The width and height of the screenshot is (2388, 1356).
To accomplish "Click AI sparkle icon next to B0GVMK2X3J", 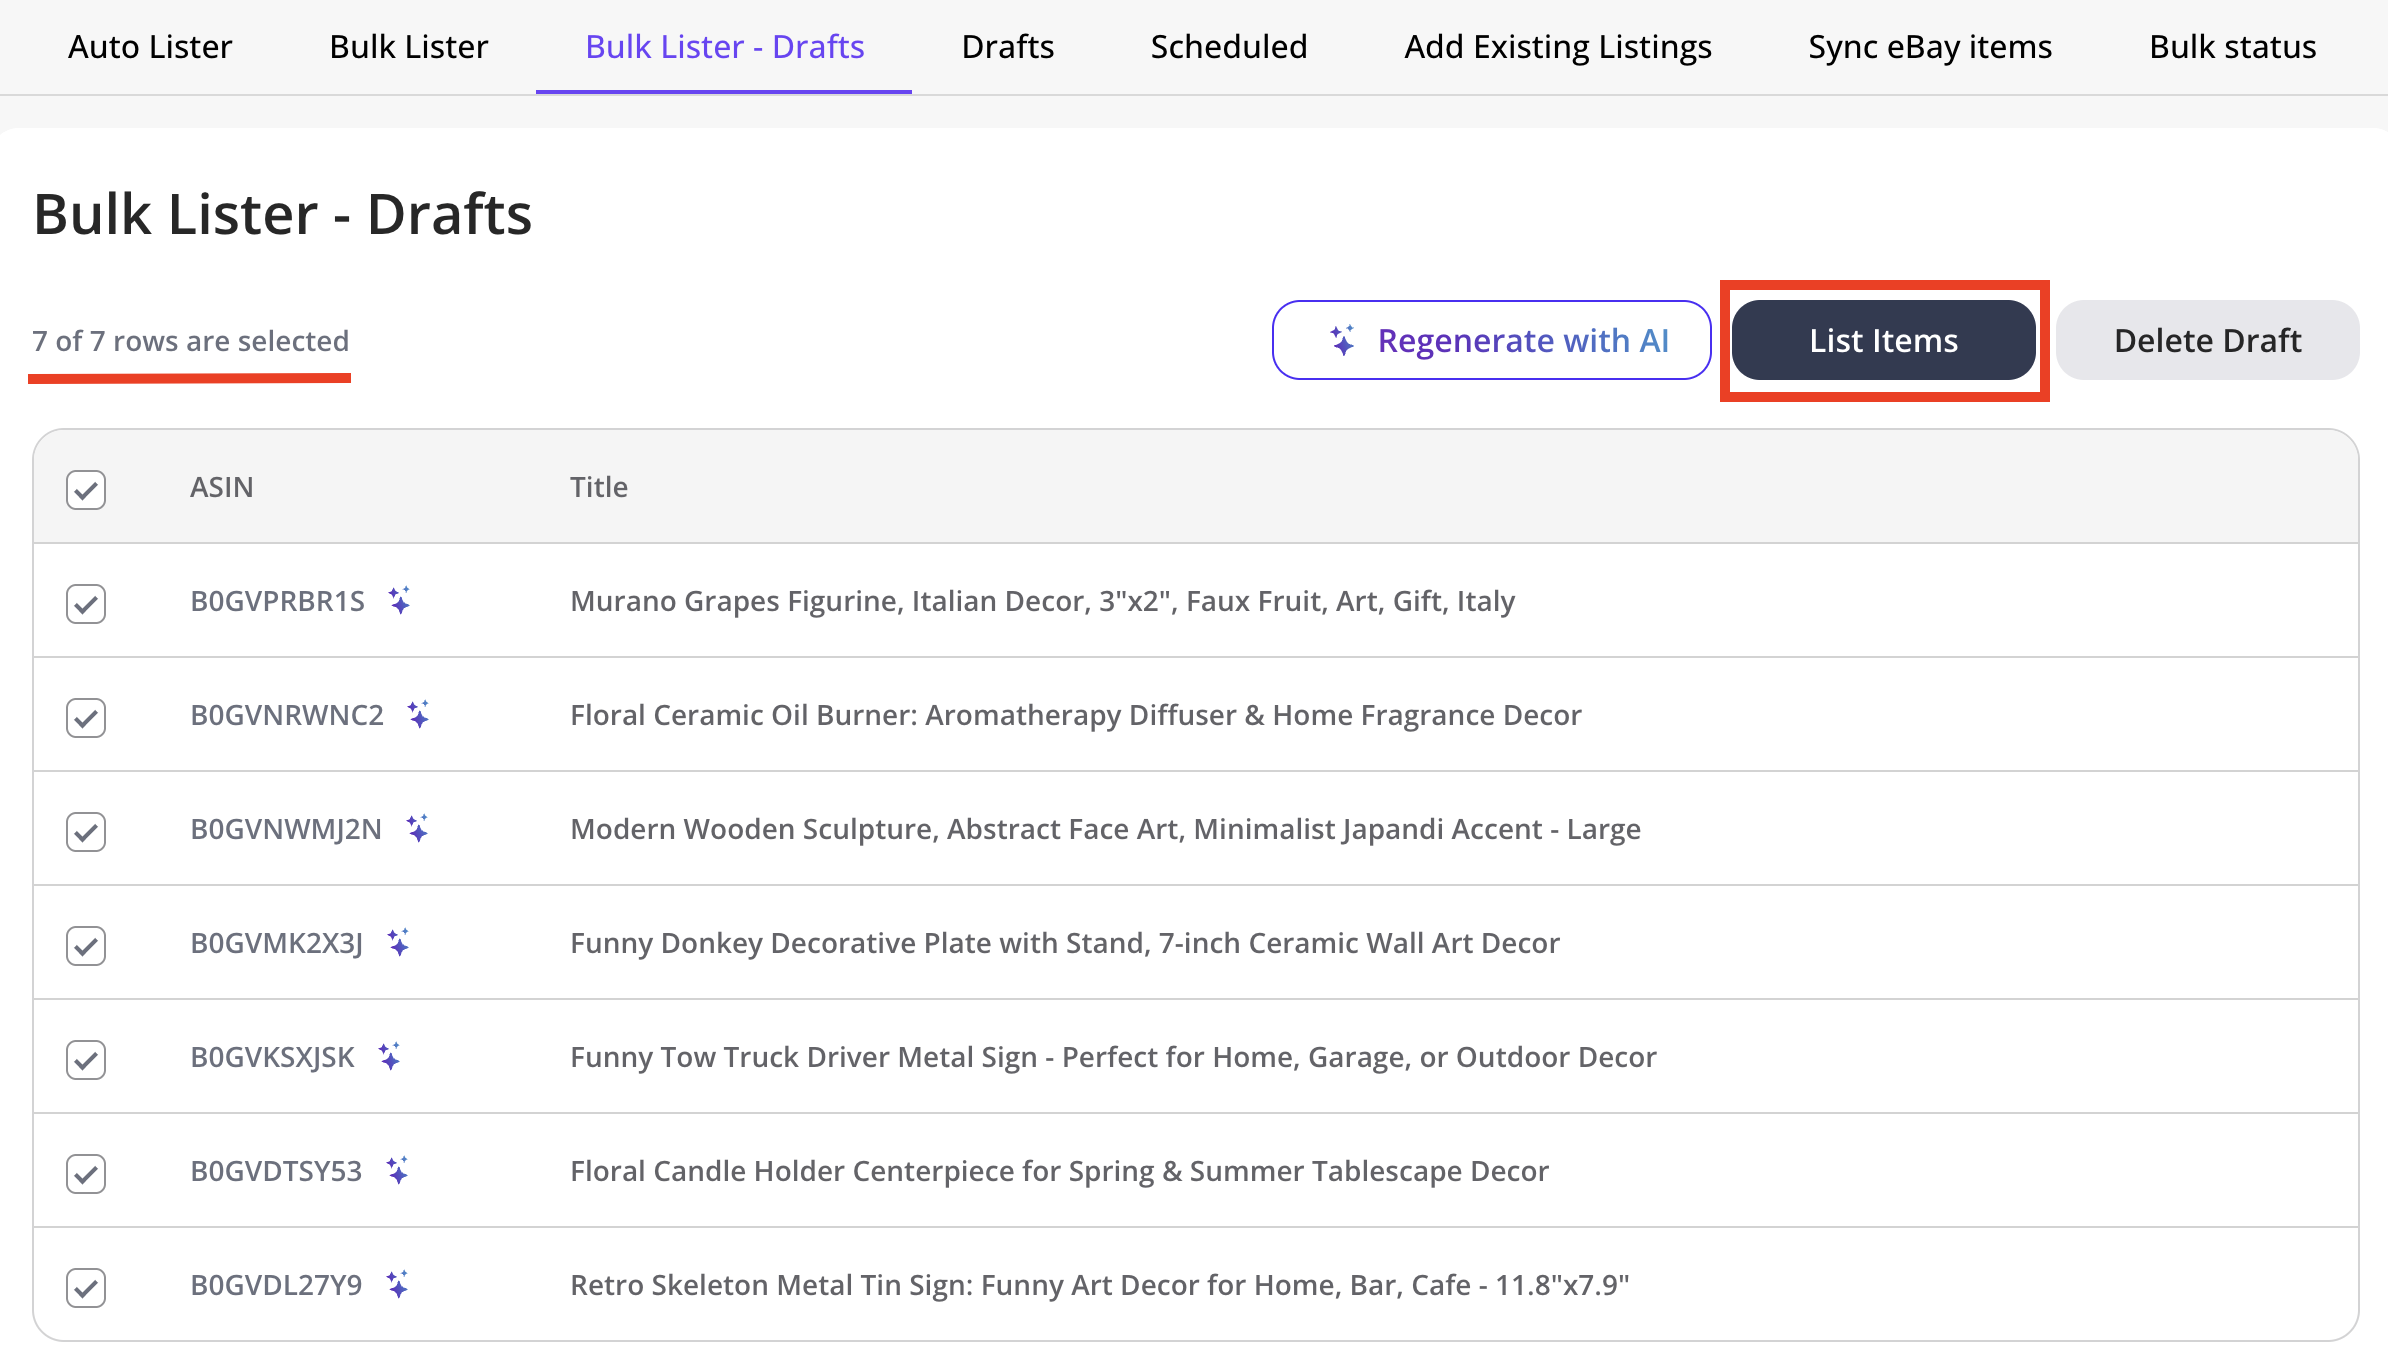I will 398,942.
